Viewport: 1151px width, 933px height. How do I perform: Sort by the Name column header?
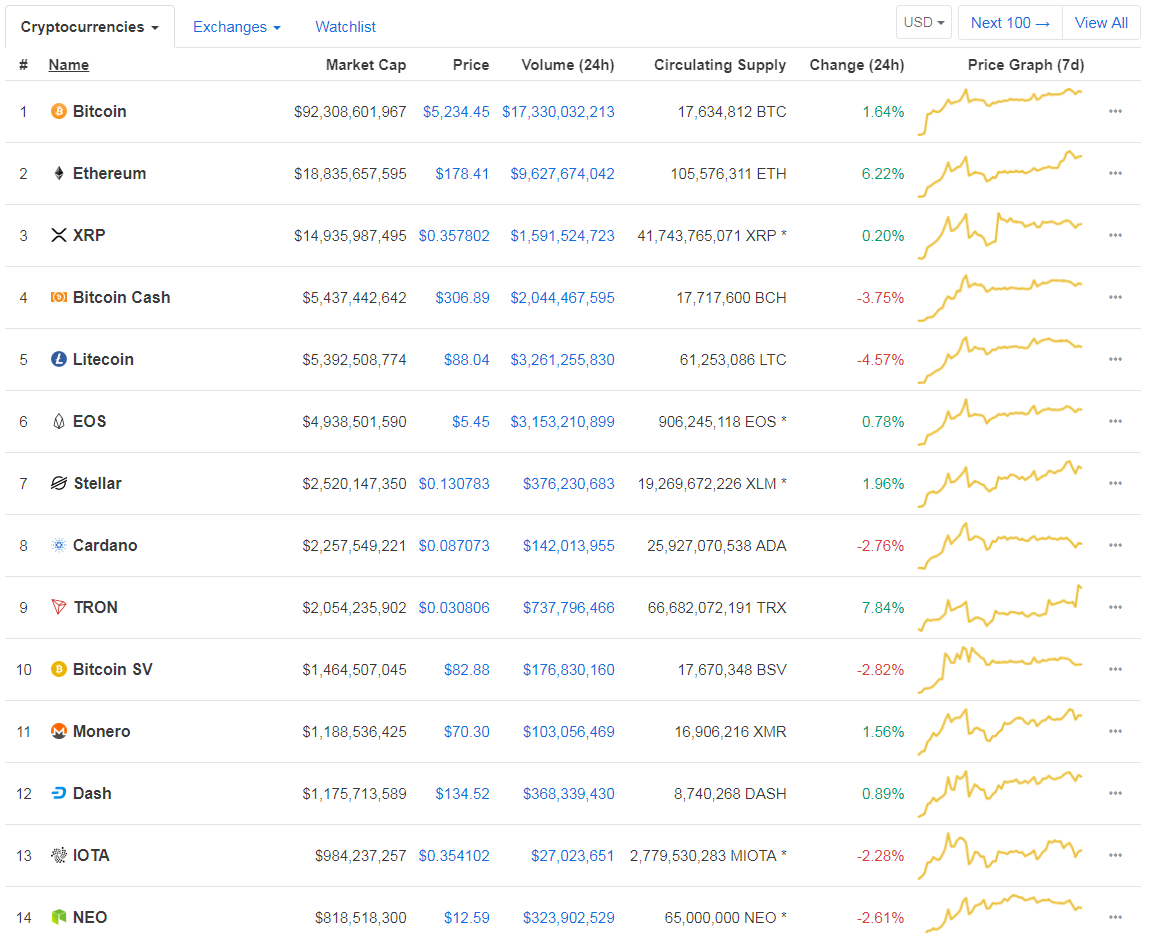(x=68, y=65)
